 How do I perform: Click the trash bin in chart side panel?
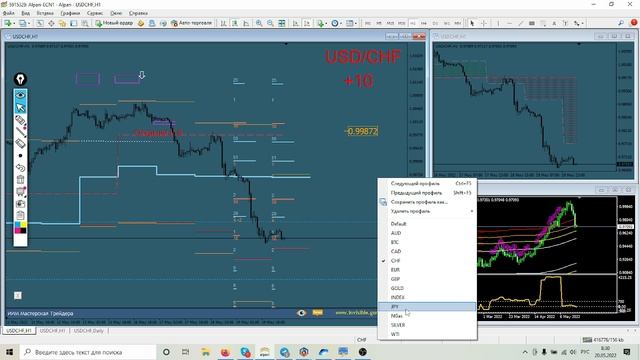[x=20, y=179]
